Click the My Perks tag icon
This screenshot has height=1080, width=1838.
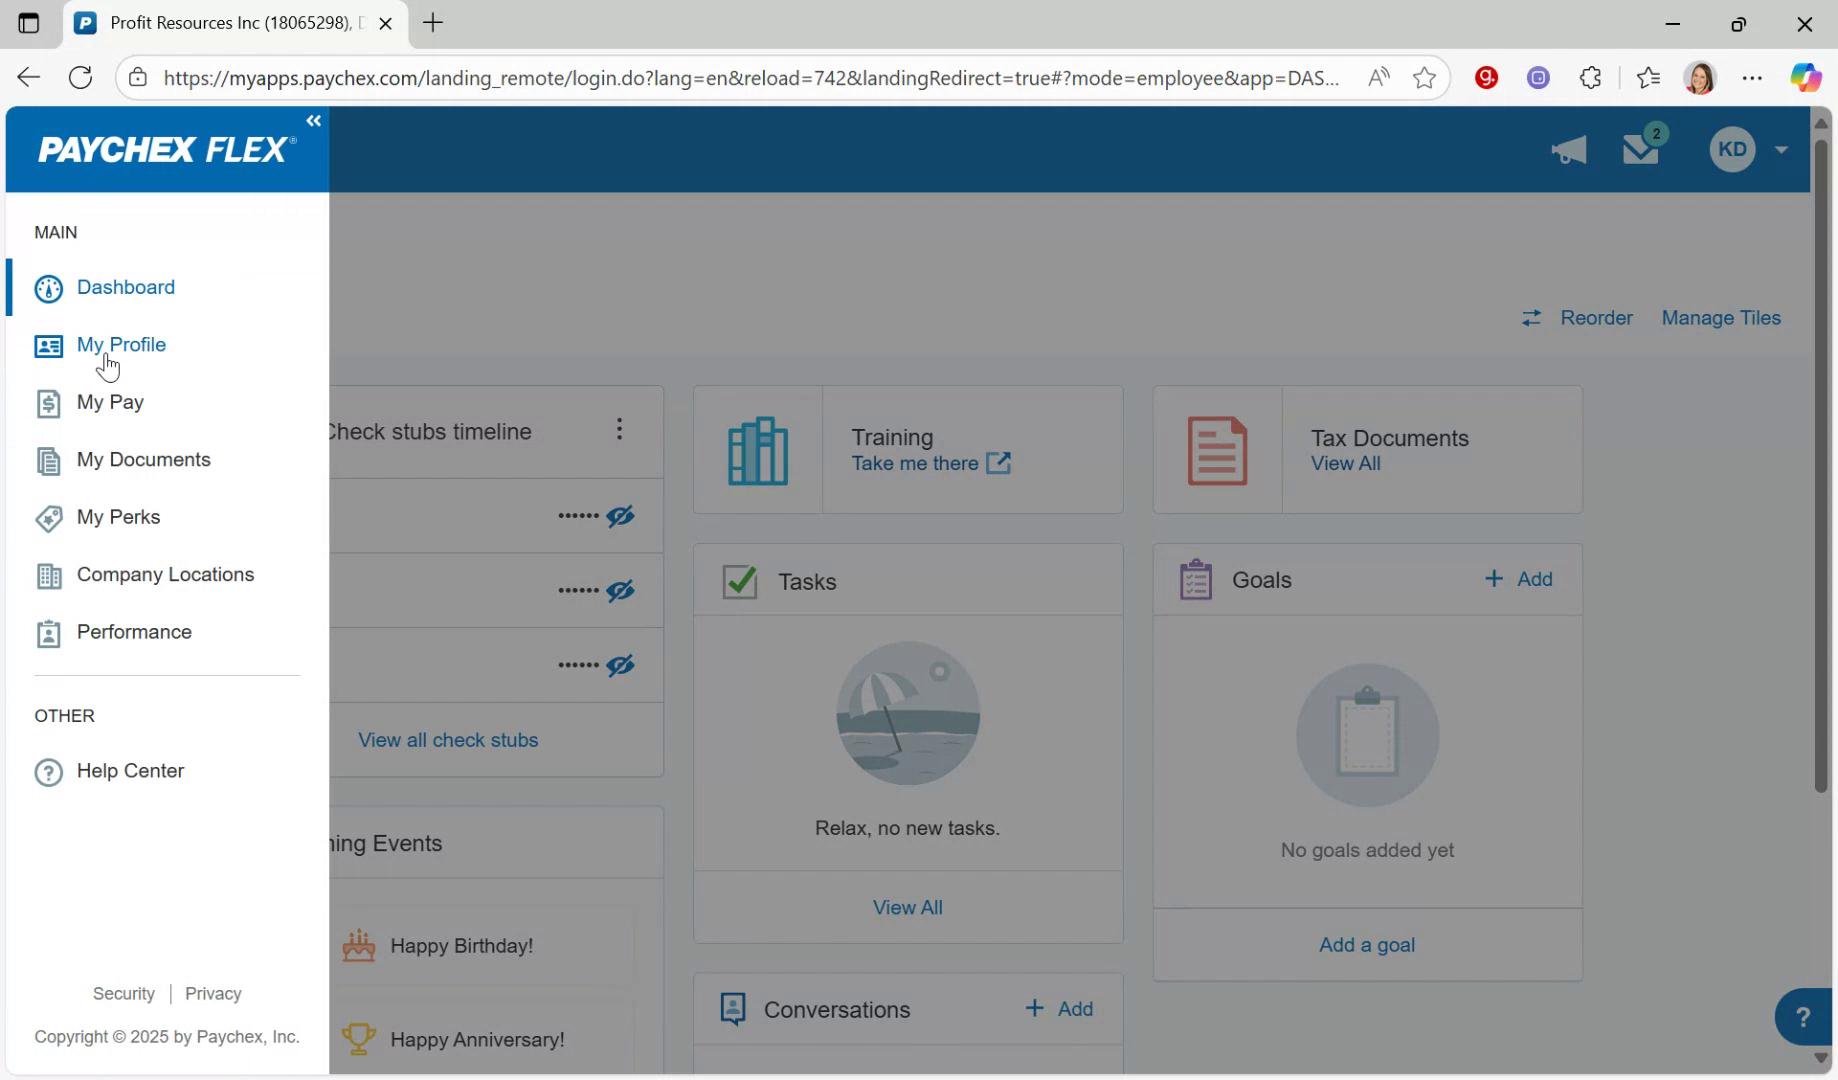[x=49, y=518]
